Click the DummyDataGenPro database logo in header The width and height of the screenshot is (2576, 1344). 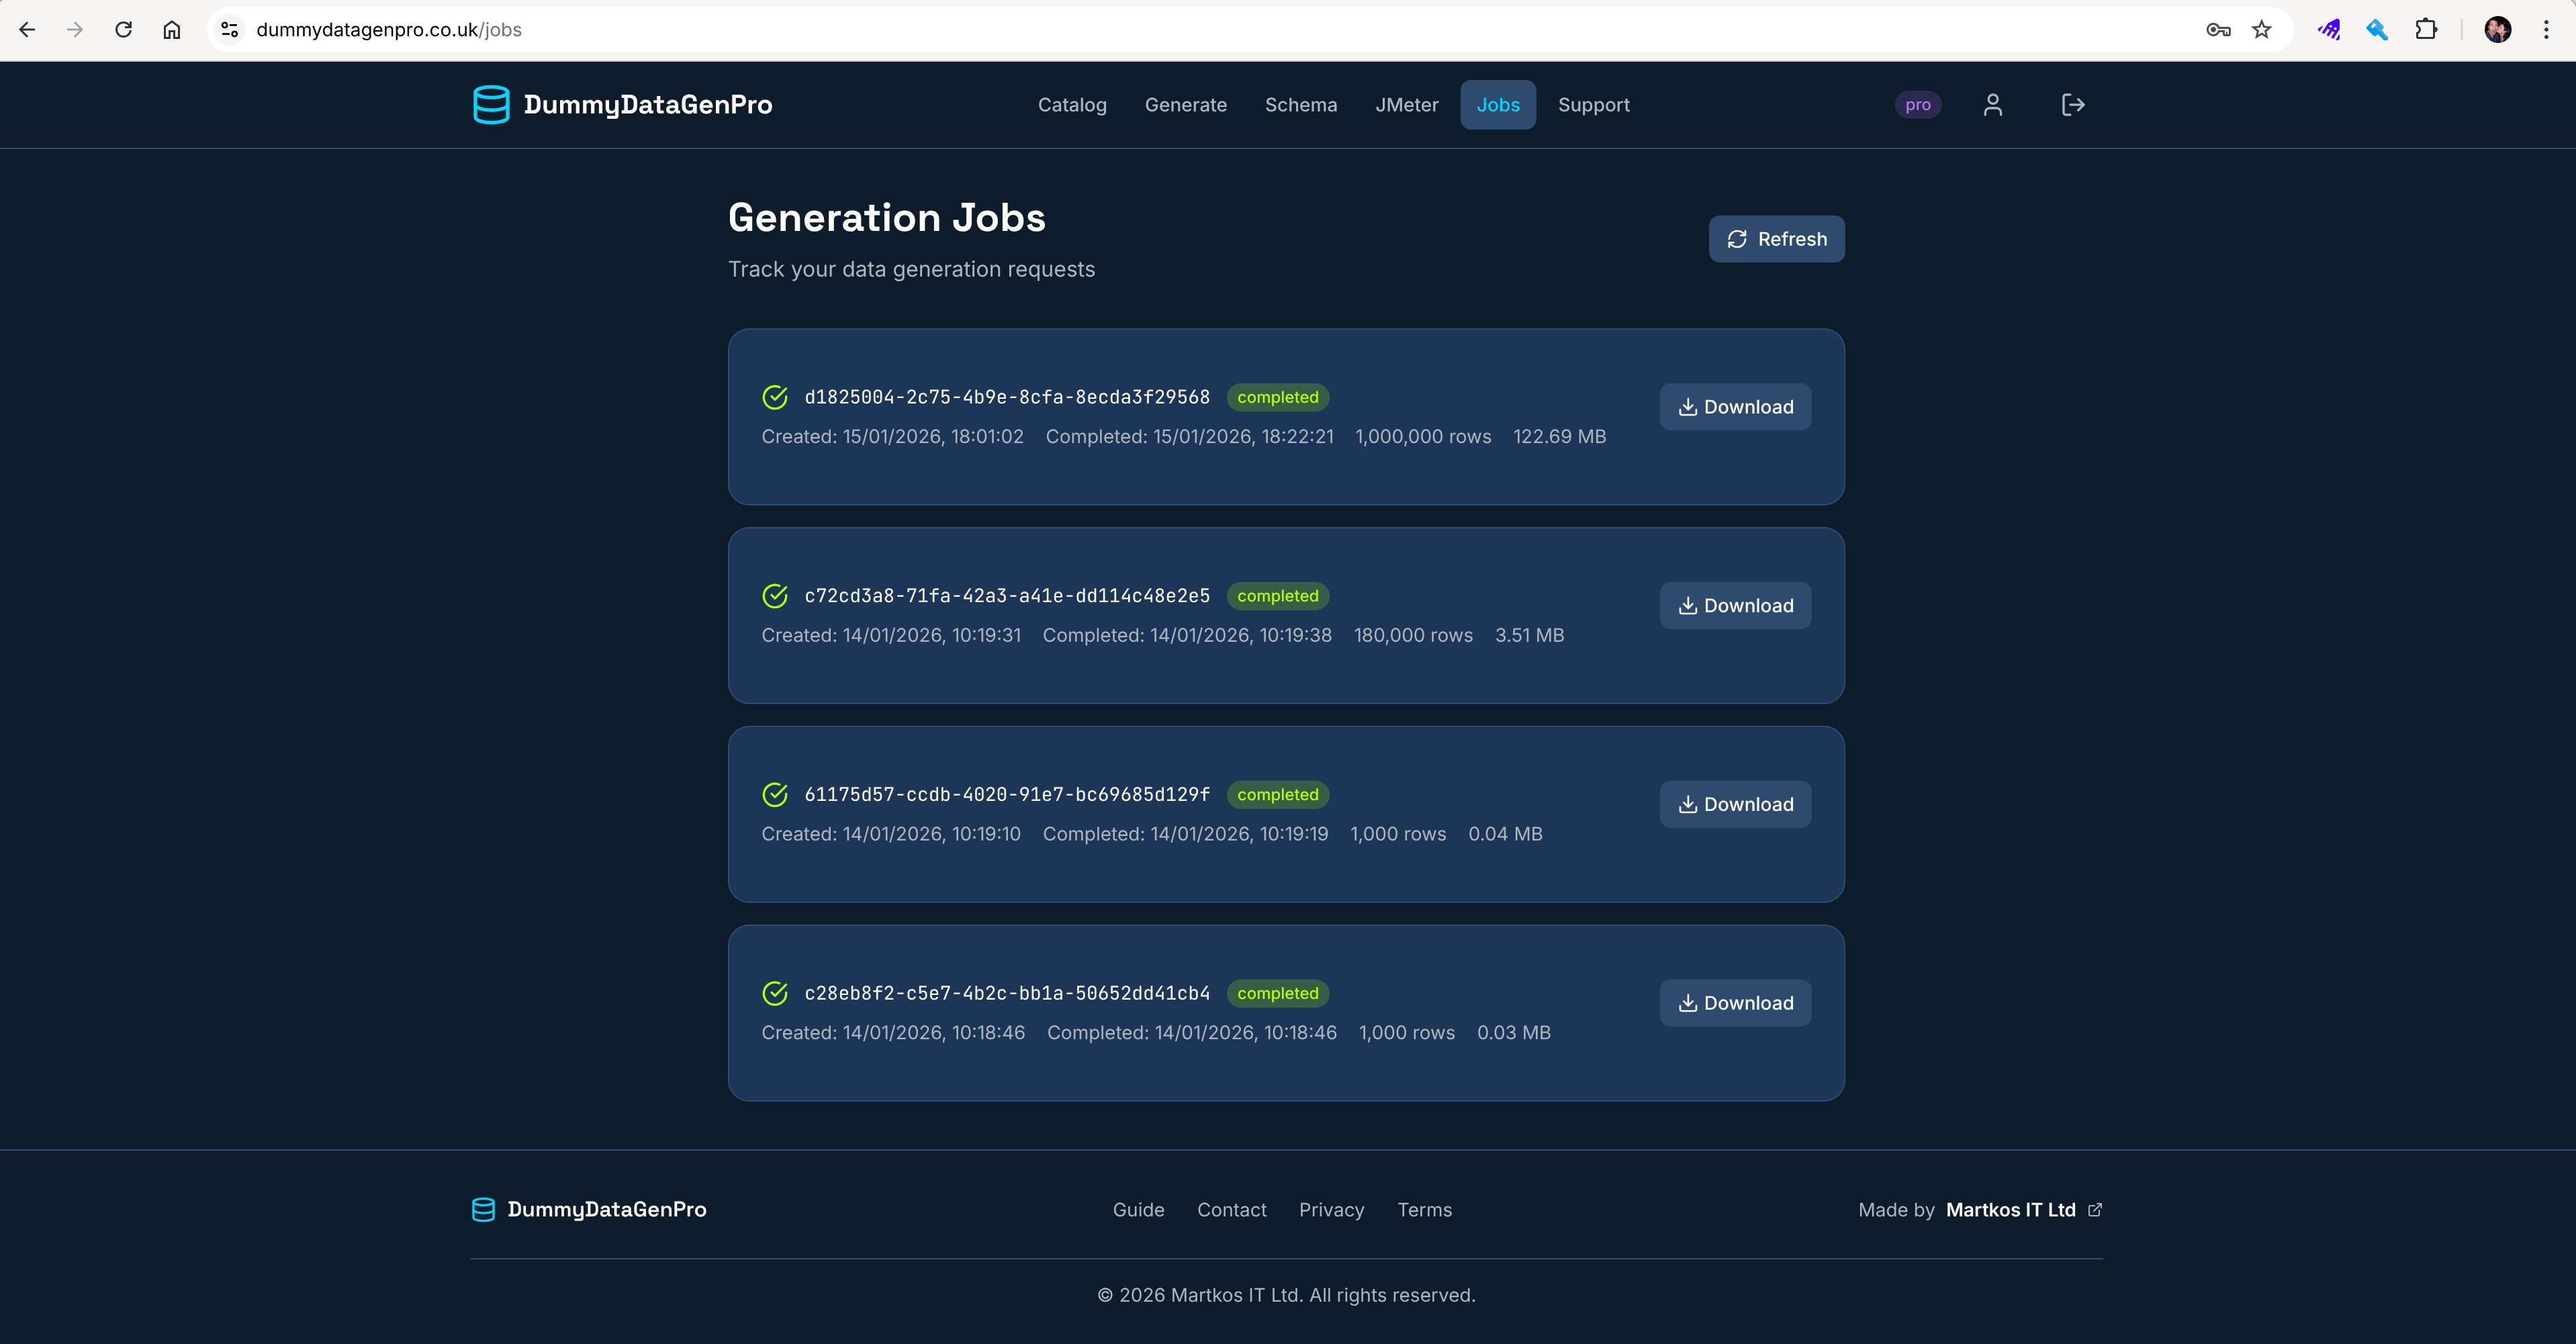[492, 104]
